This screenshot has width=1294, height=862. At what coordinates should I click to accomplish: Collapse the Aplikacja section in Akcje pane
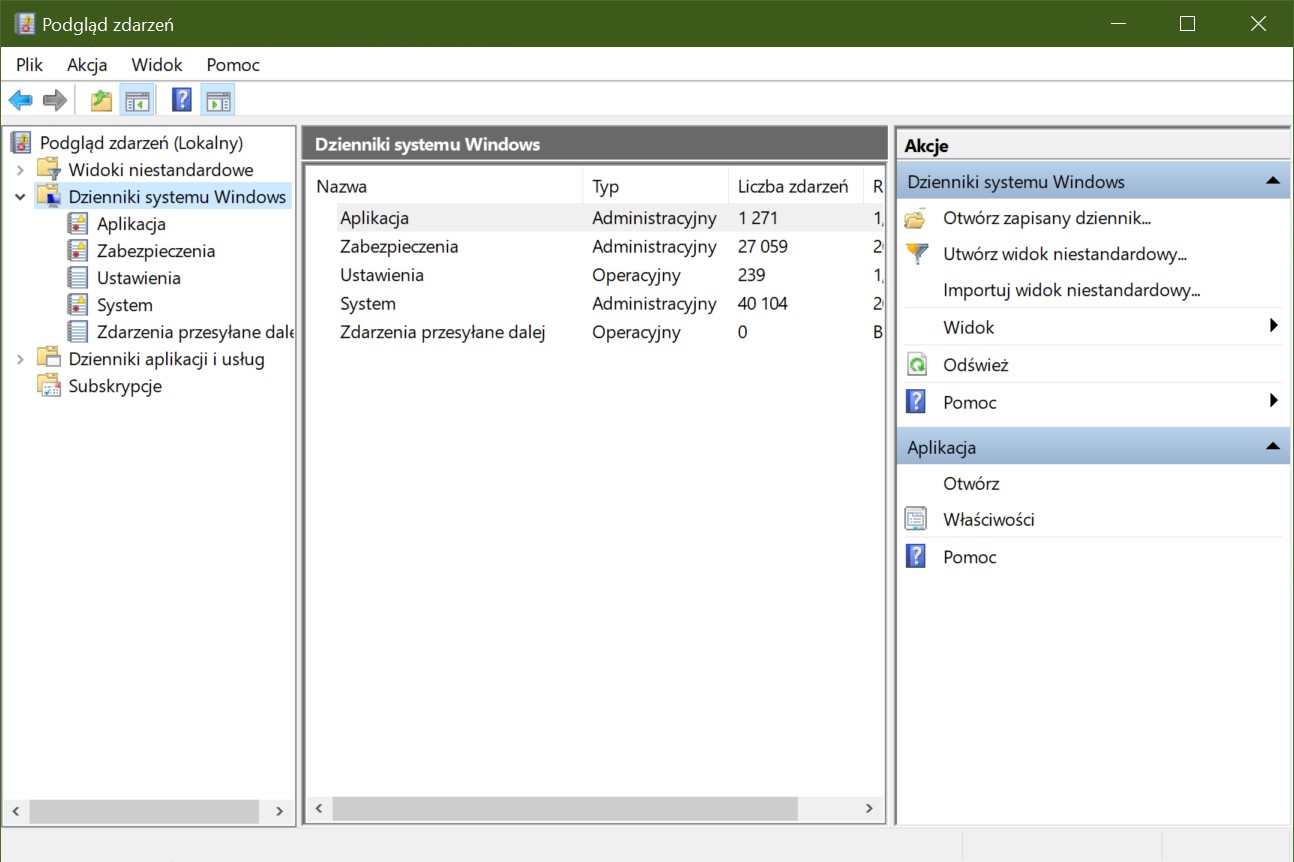click(1272, 447)
